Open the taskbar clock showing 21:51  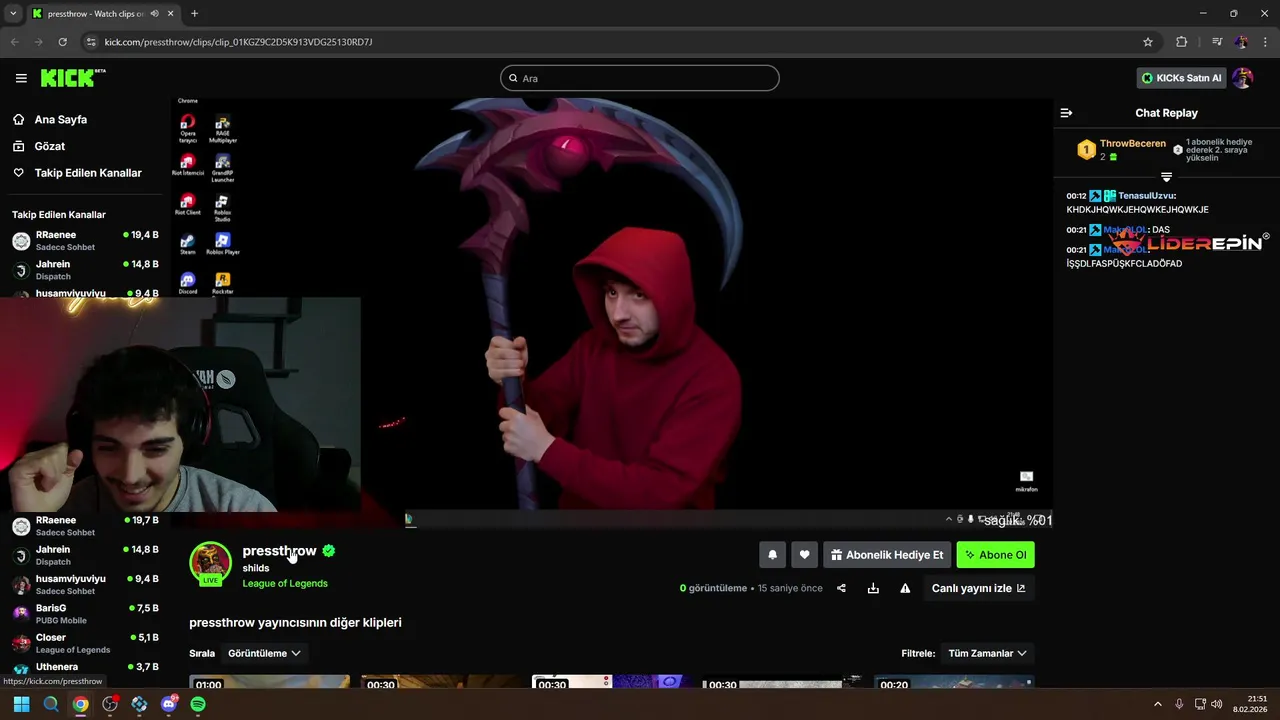click(1250, 704)
